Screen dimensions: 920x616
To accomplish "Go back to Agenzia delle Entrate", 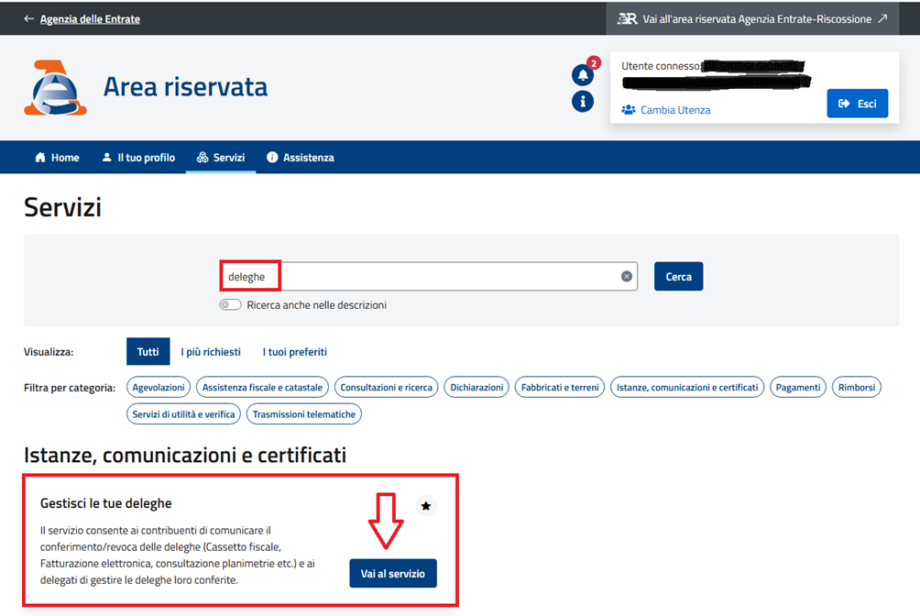I will point(89,19).
